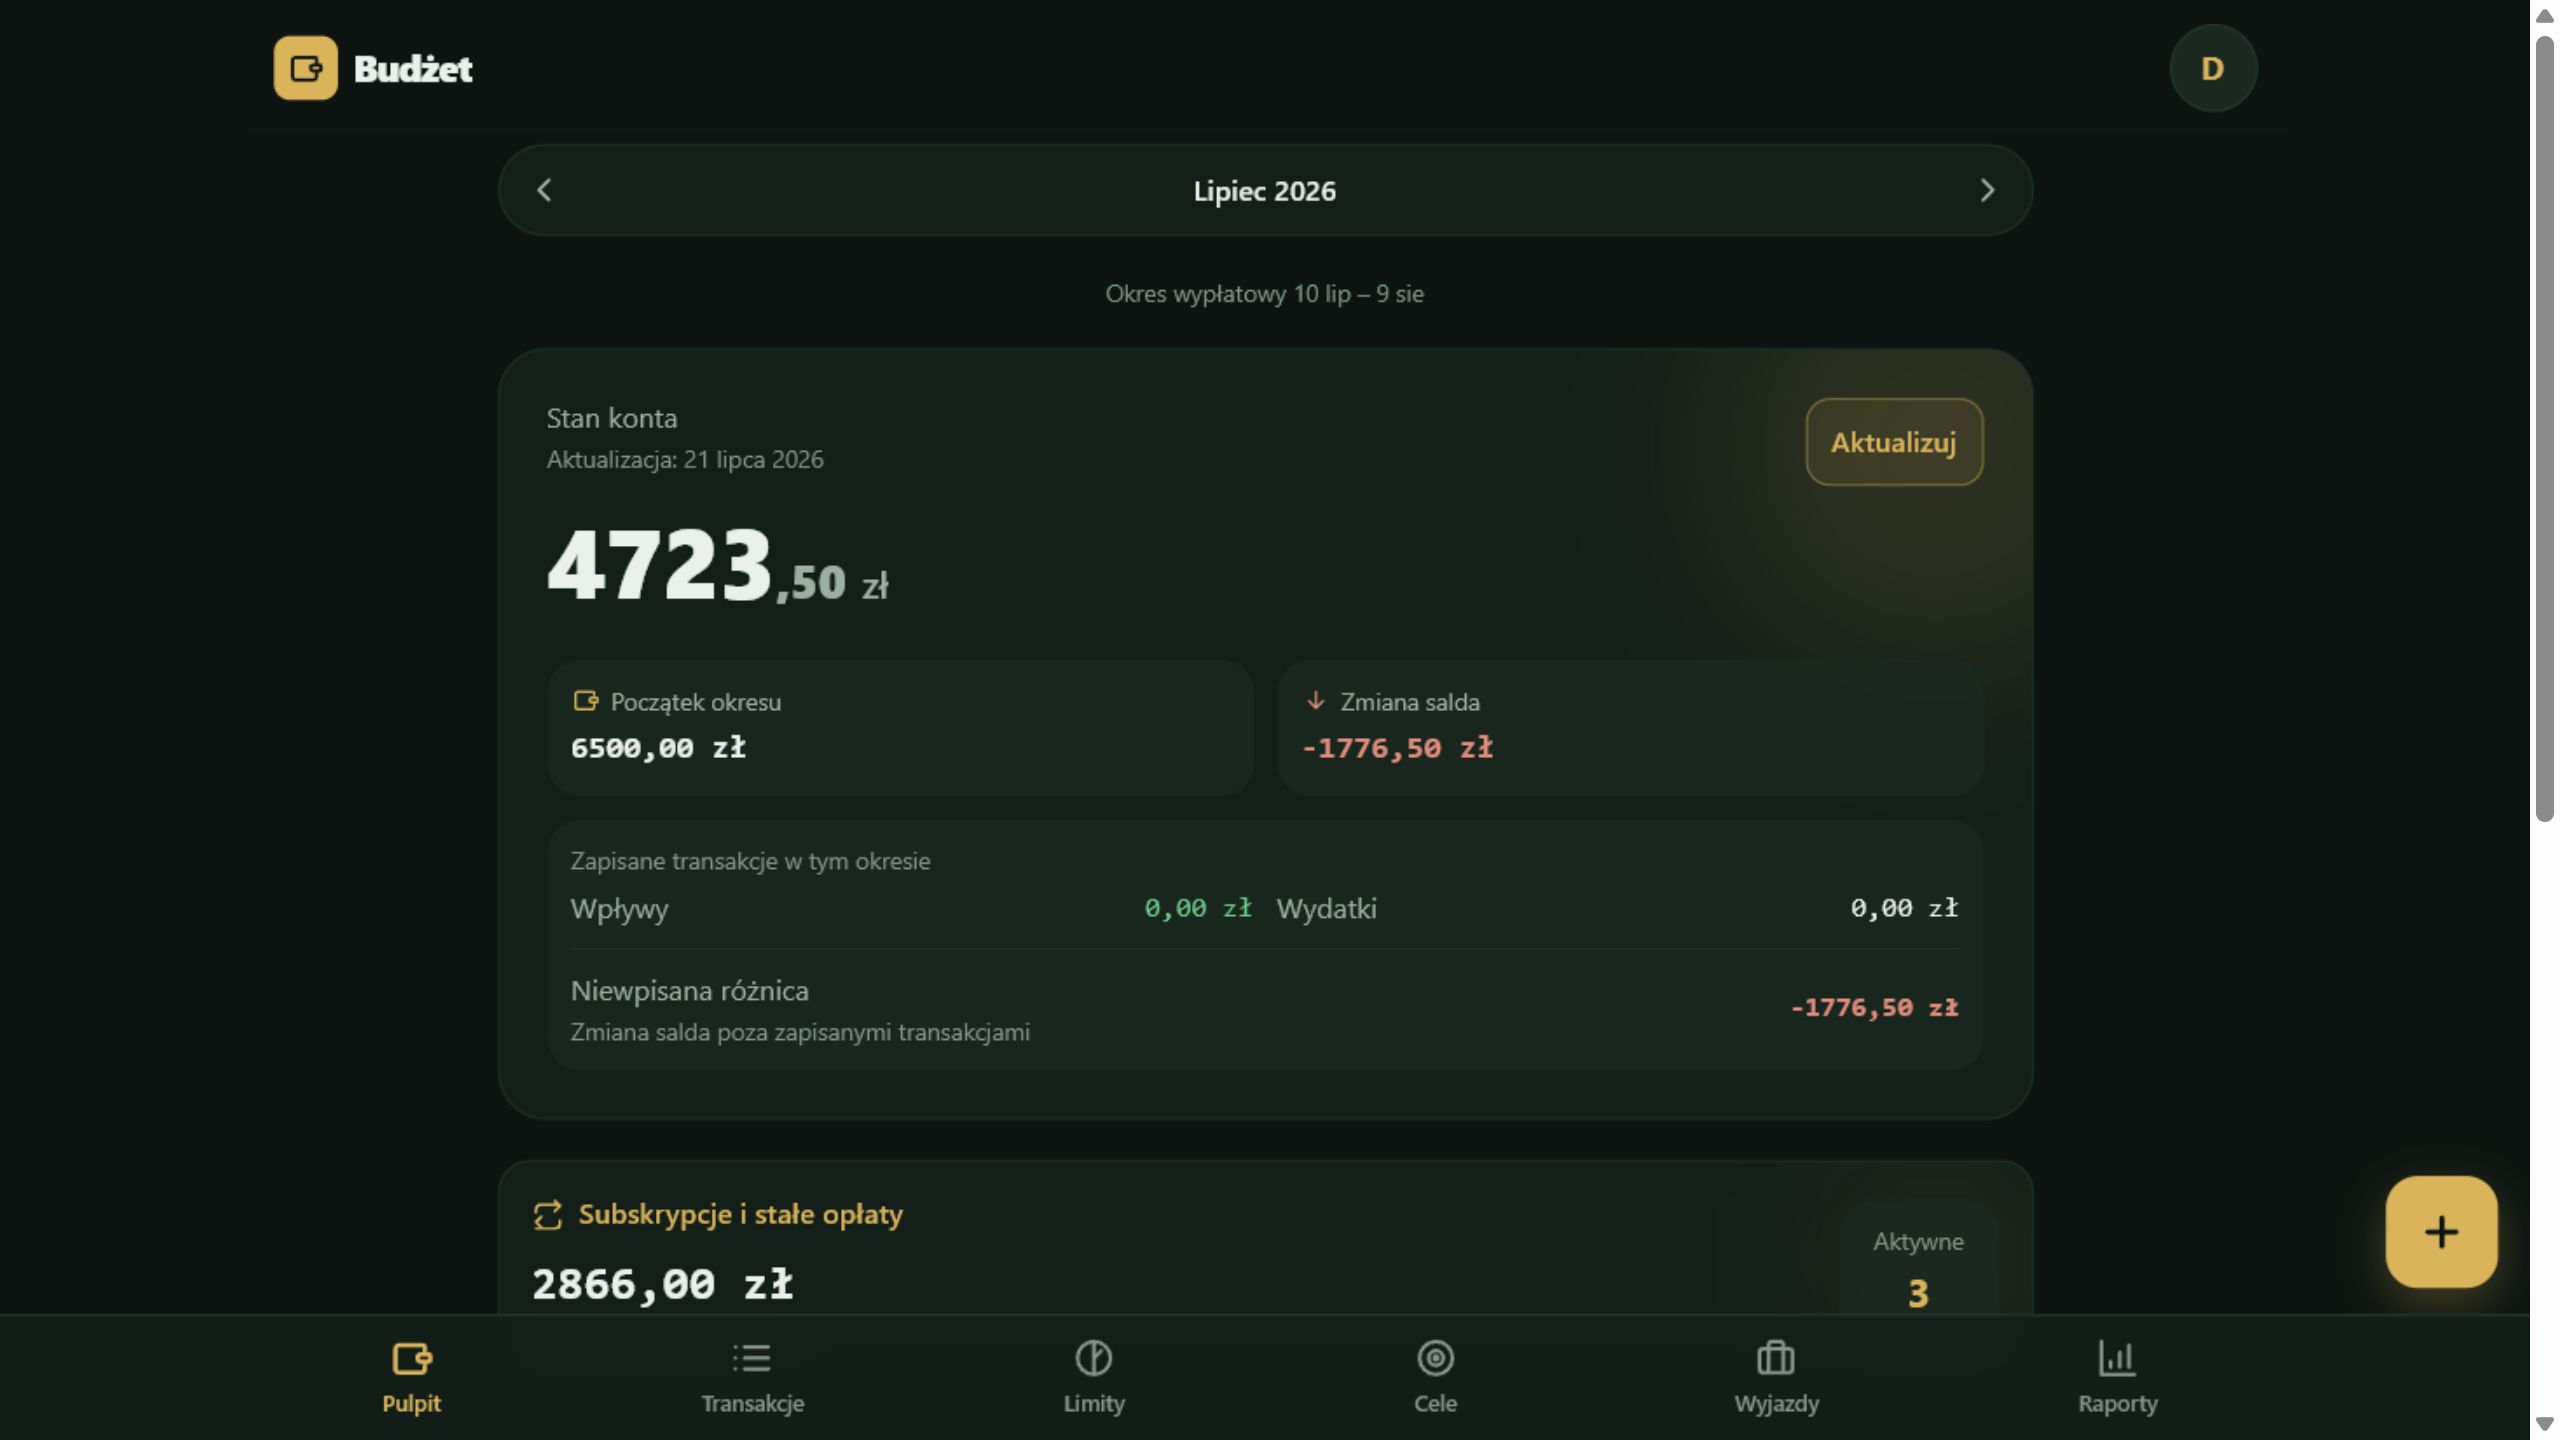Click the plus add transaction button

coord(2441,1231)
